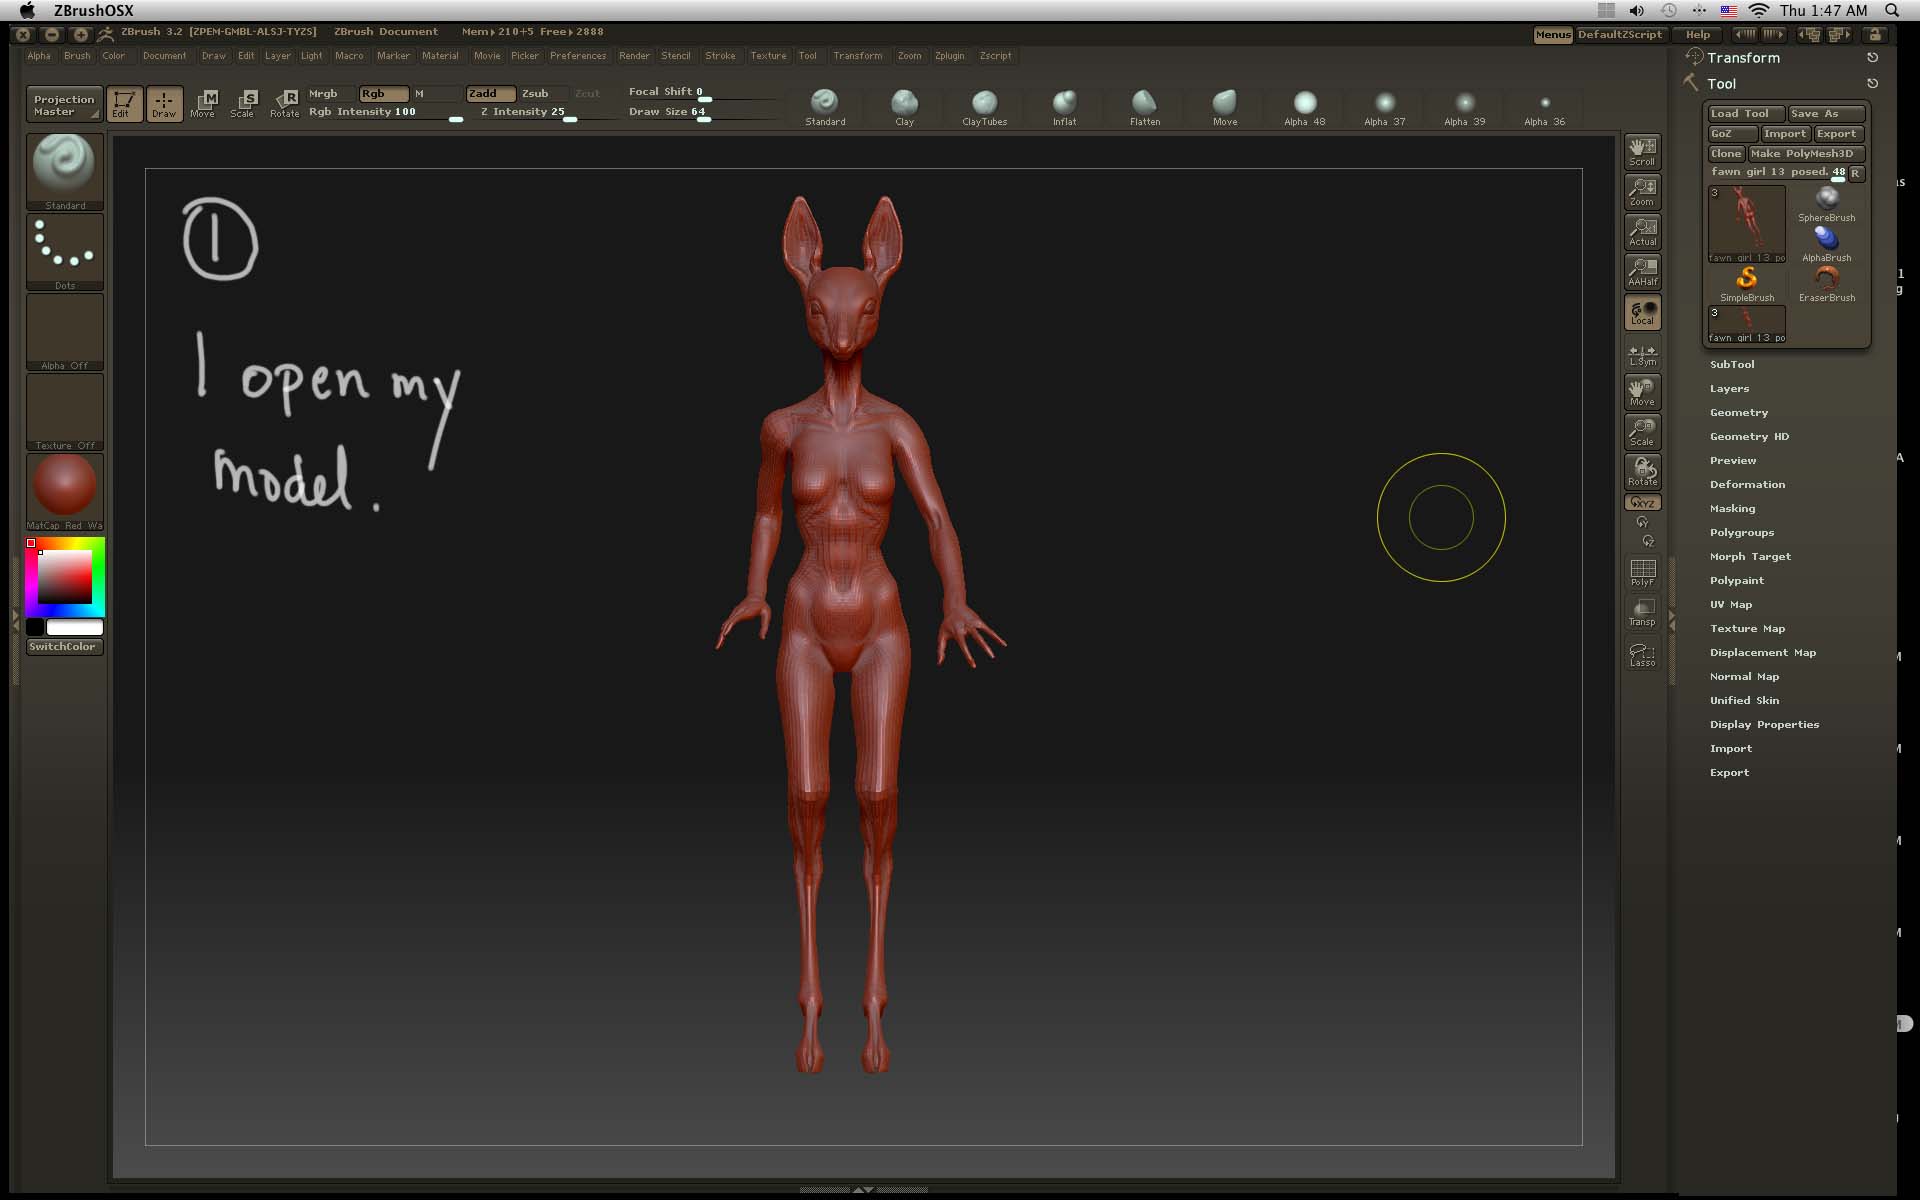Expand the Deformation section
Screen dimensions: 1920x1200
1746,484
